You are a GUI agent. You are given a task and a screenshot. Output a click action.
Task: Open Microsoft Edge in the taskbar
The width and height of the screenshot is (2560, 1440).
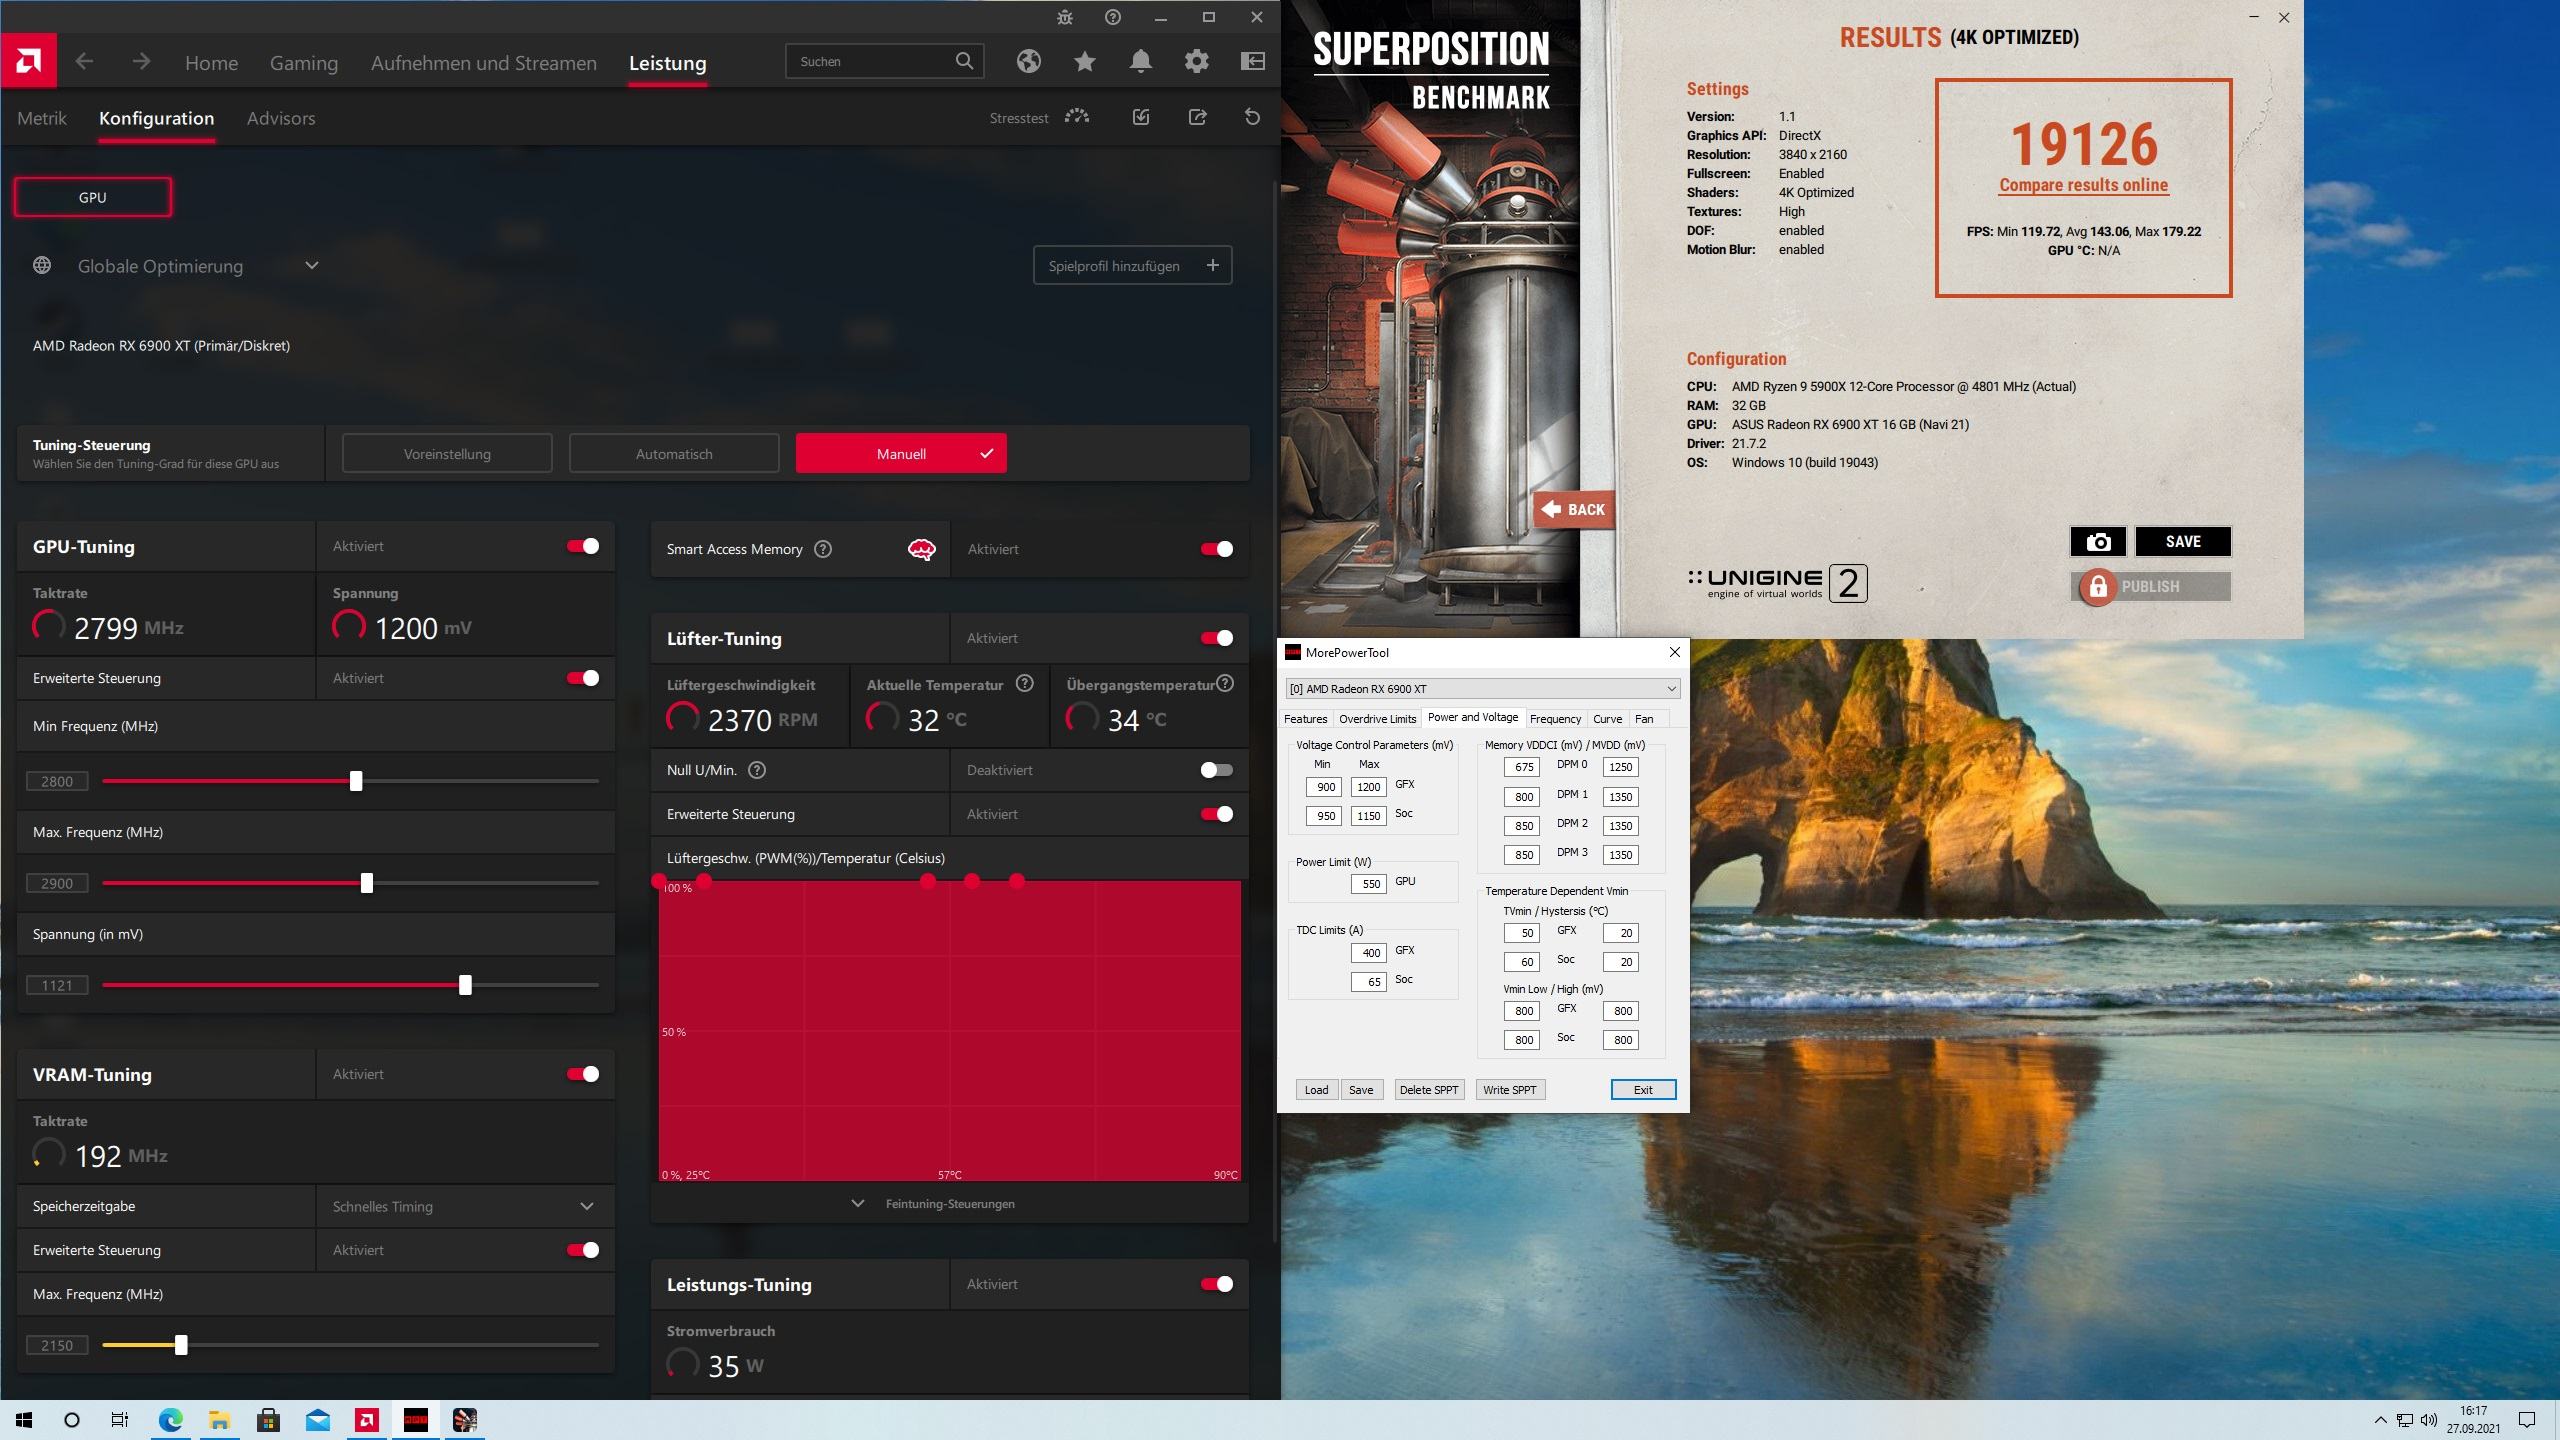tap(171, 1420)
